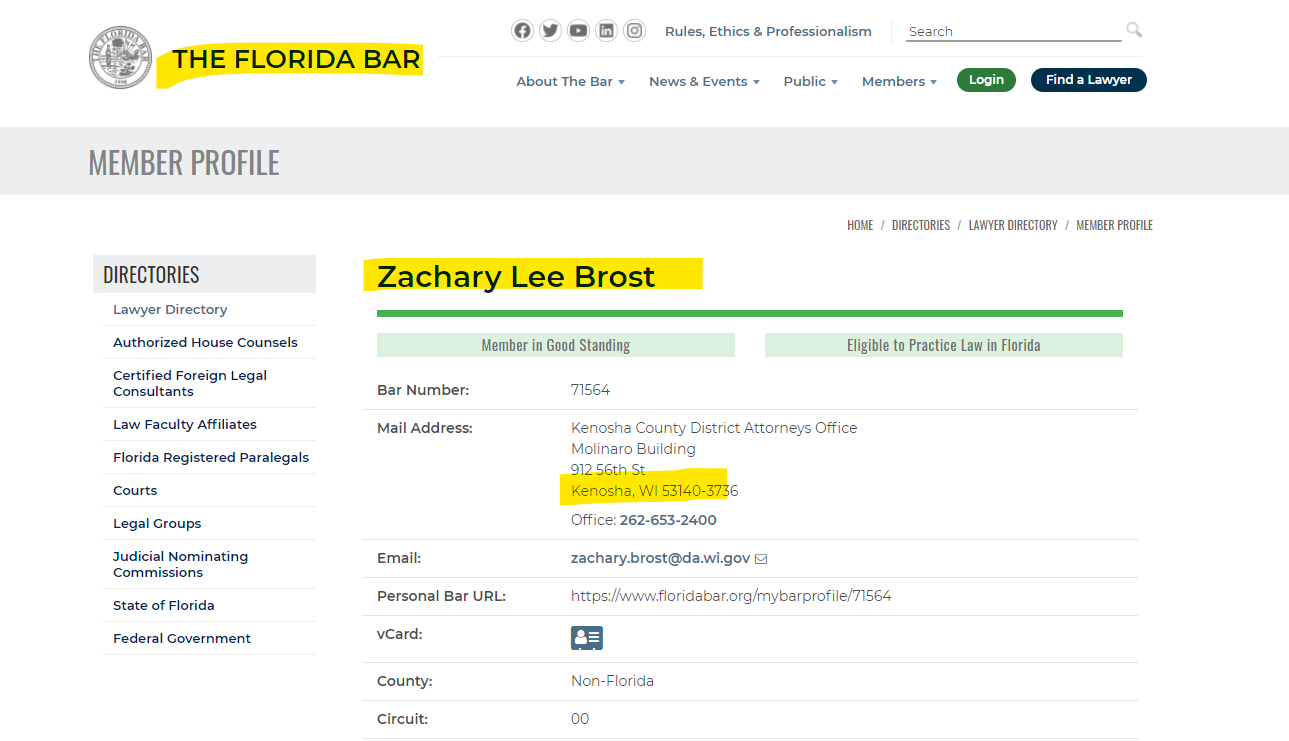
Task: Download the vCard icon
Action: coord(587,638)
